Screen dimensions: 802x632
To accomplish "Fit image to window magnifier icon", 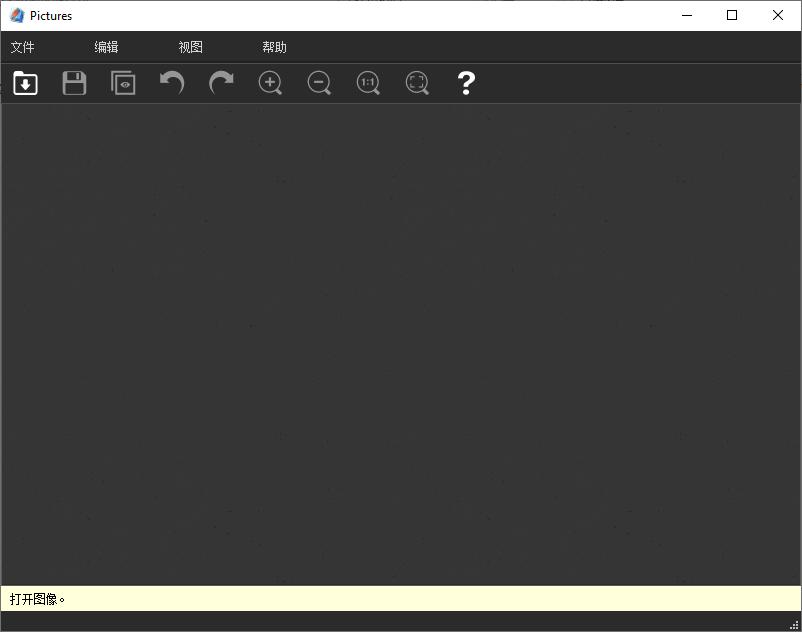I will (417, 83).
